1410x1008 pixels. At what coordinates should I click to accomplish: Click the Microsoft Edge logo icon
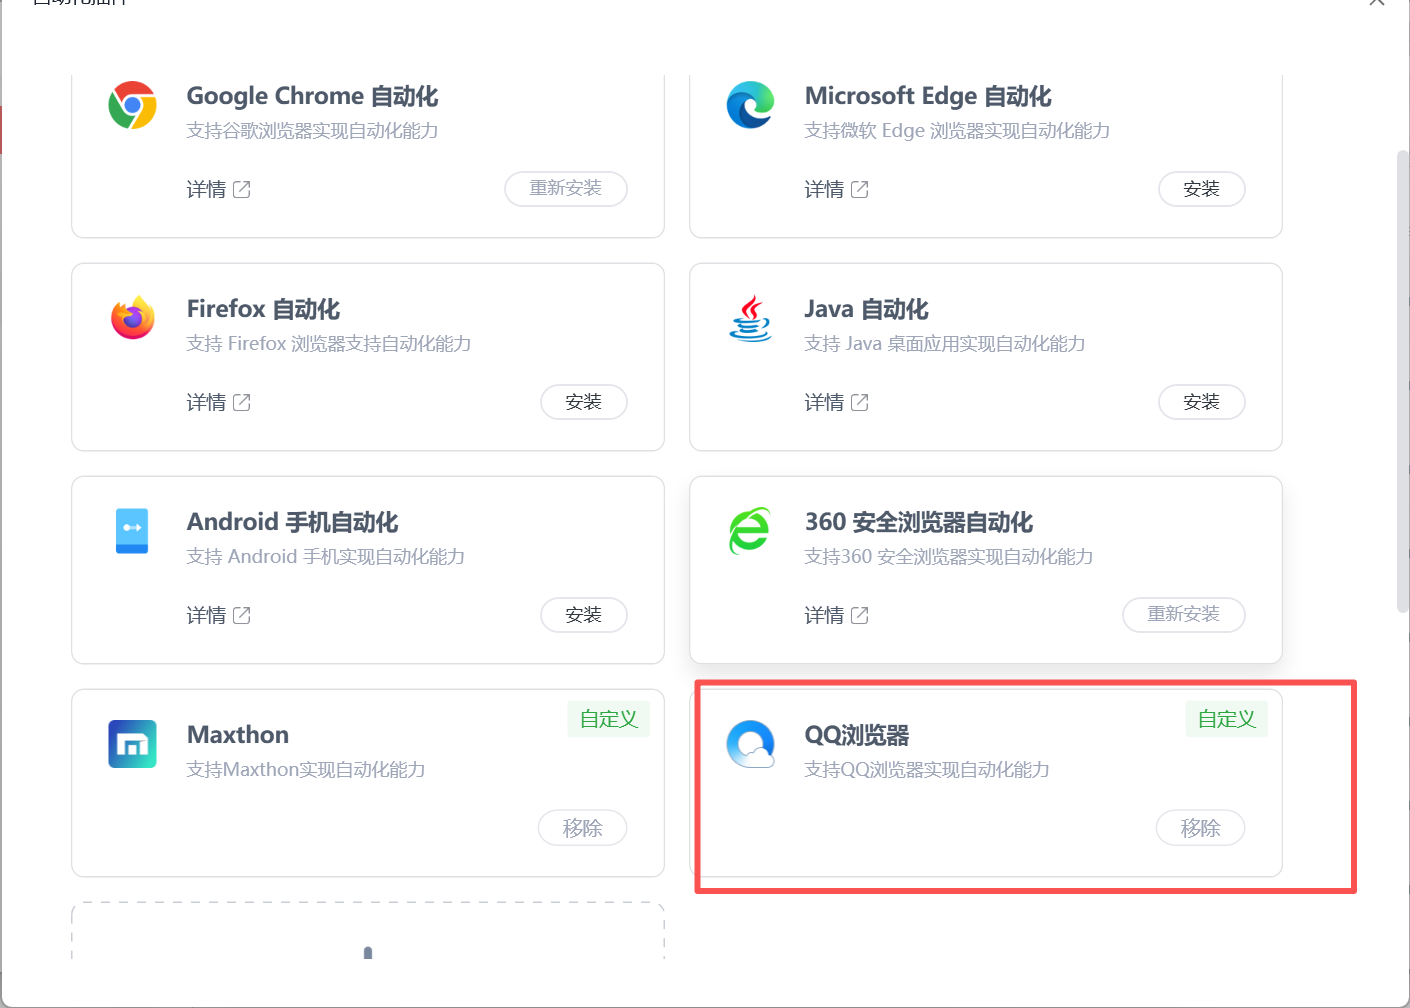coord(750,105)
